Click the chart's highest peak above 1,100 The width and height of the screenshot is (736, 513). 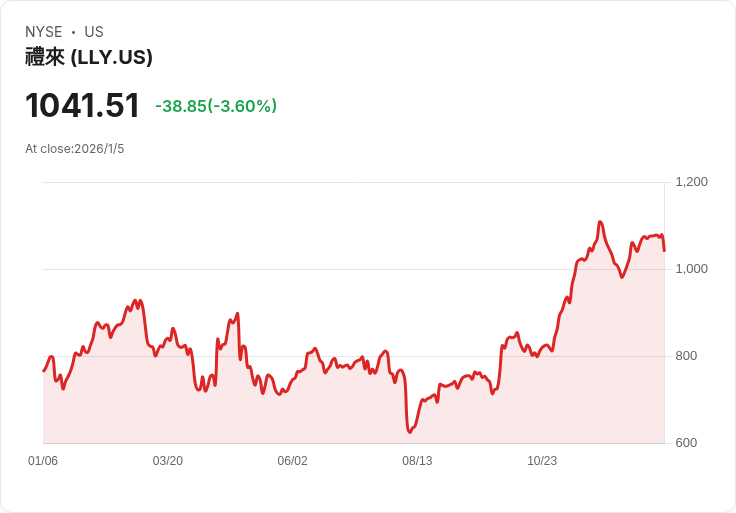(600, 222)
